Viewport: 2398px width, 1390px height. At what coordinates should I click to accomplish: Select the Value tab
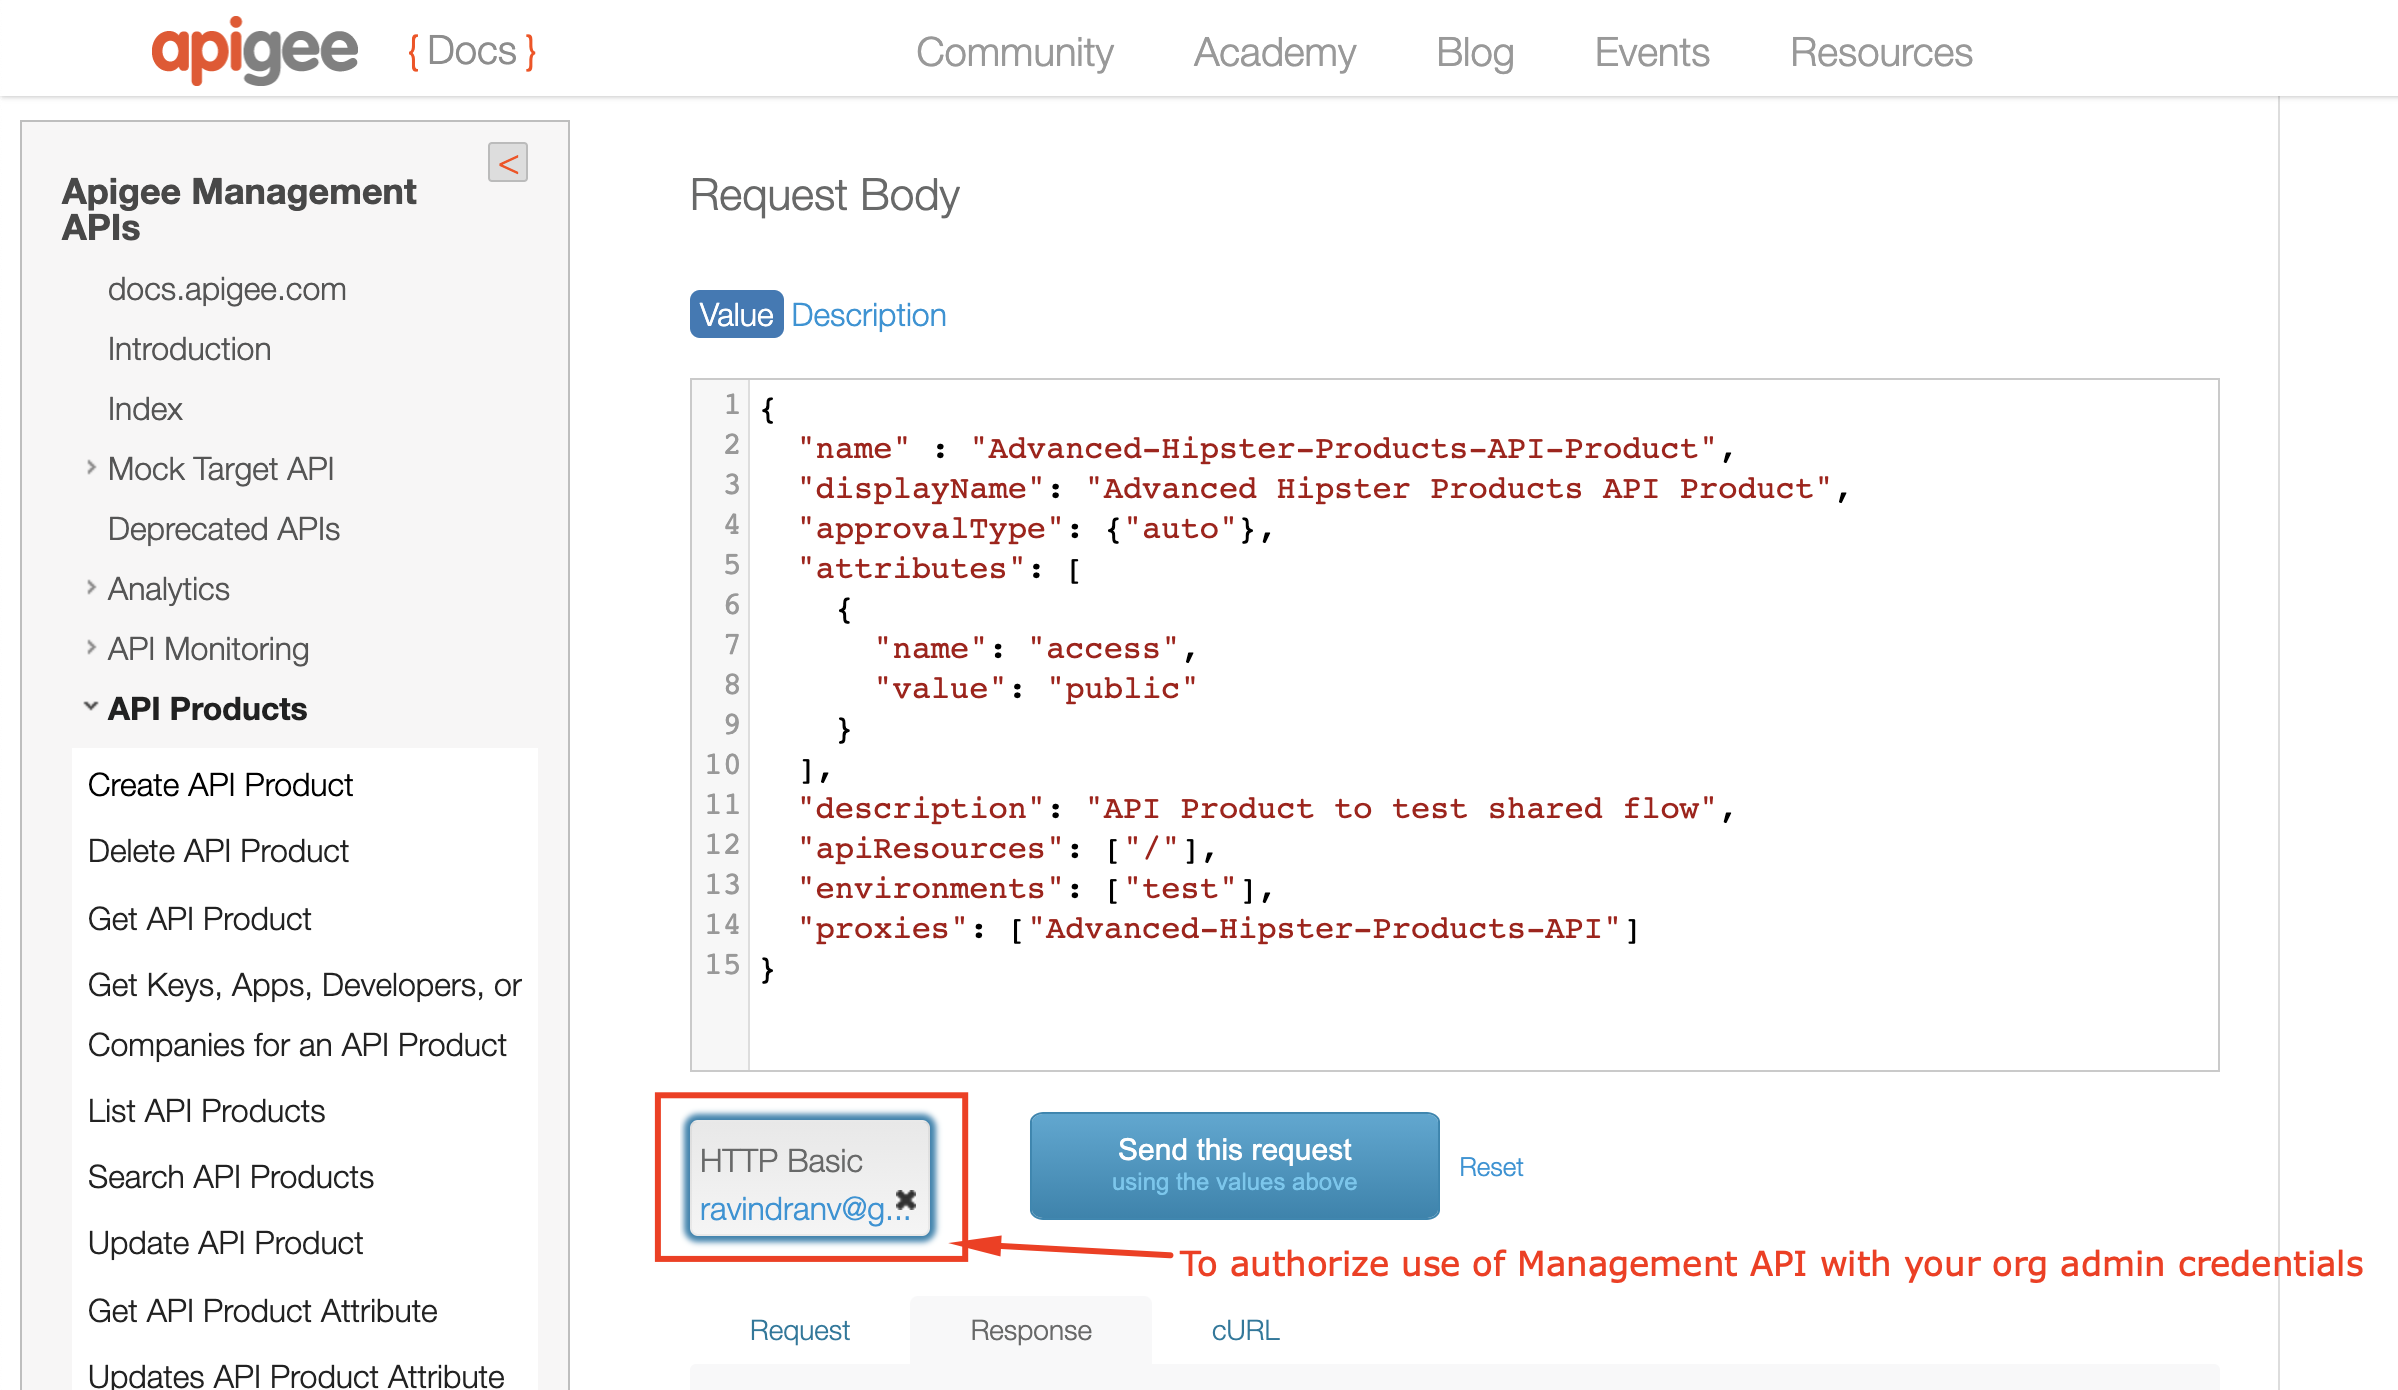coord(736,315)
